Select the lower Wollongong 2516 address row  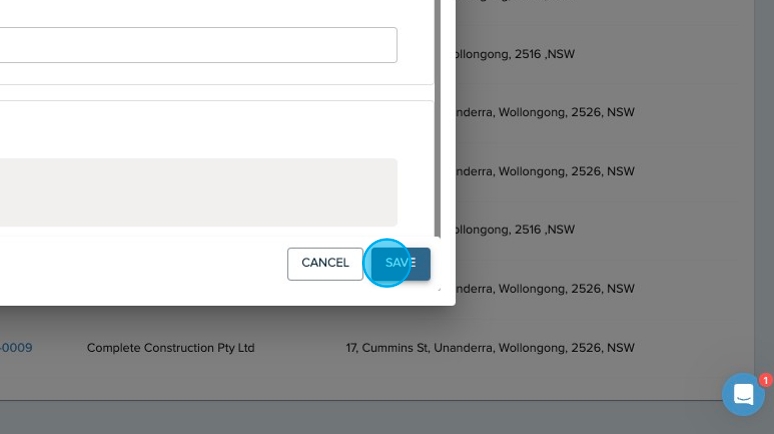[x=510, y=229]
